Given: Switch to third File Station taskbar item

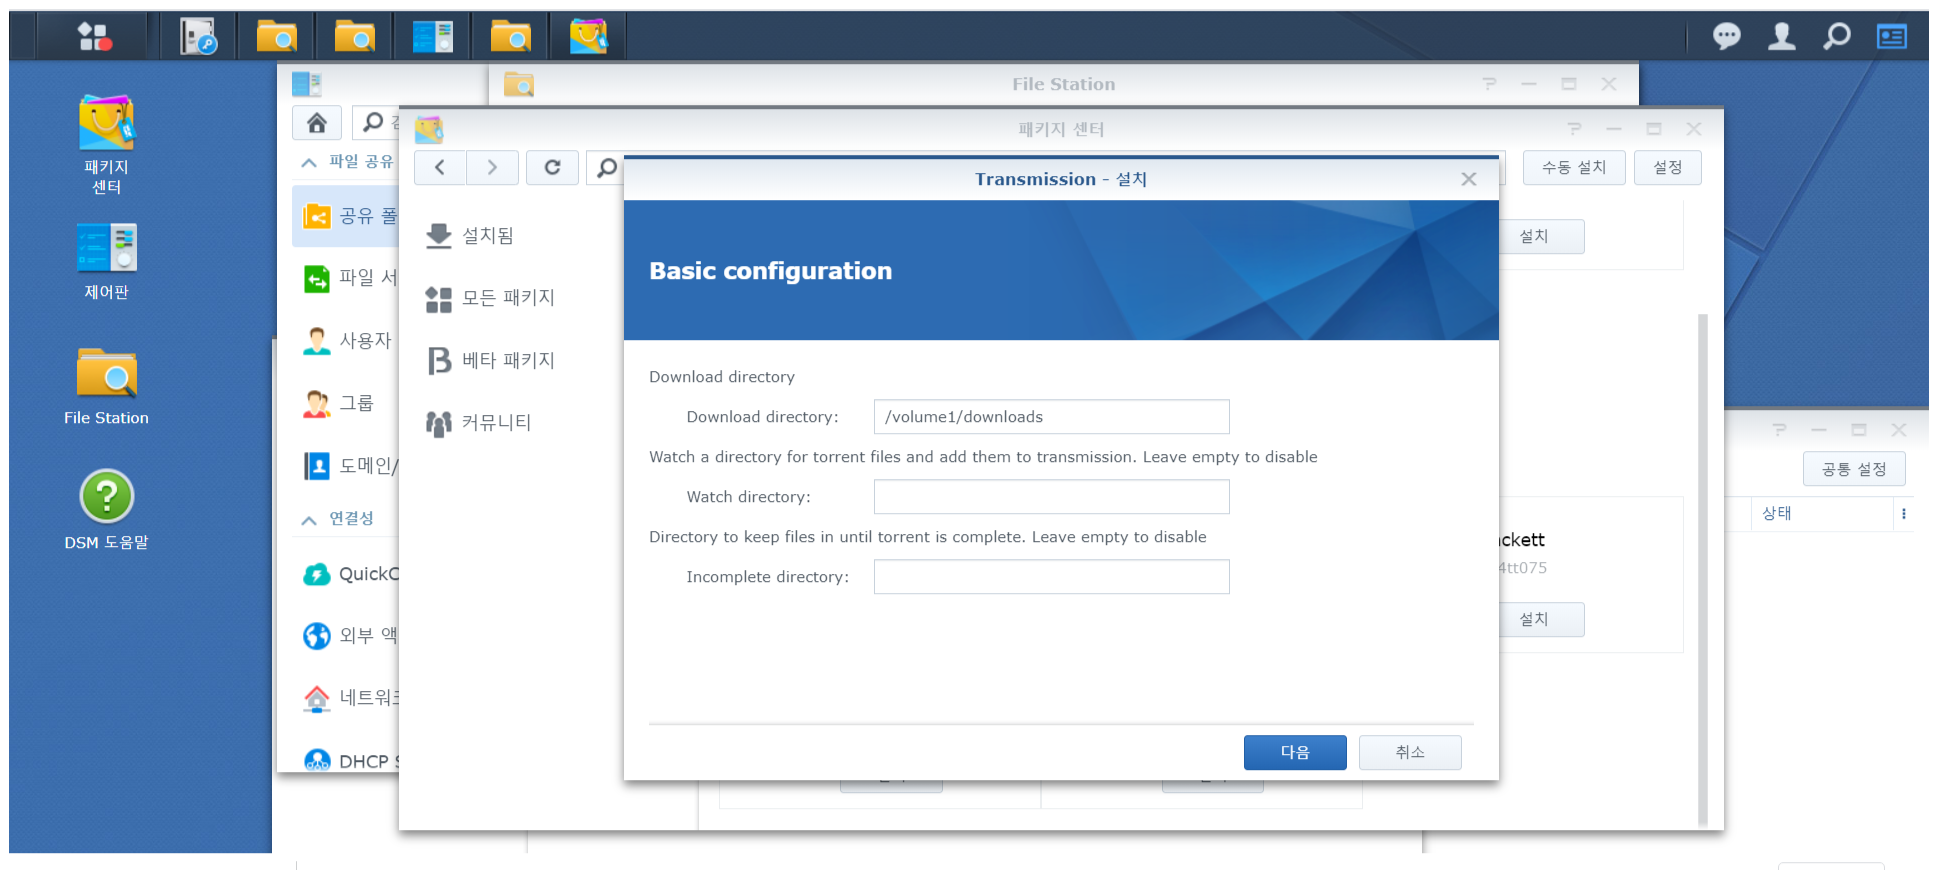Looking at the screenshot, I should point(511,37).
